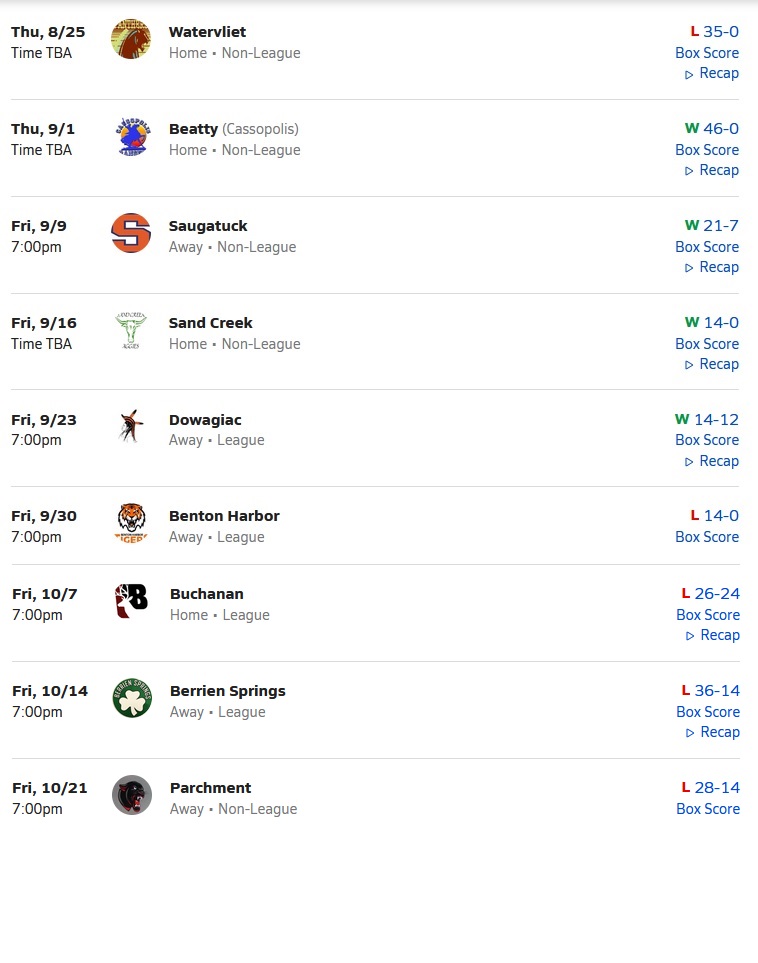Click the Dowagiac team name
Viewport: 758px width, 963px height.
[205, 420]
